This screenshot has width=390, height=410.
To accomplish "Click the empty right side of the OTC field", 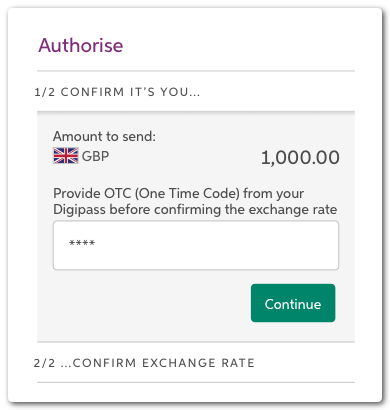I will (x=267, y=245).
